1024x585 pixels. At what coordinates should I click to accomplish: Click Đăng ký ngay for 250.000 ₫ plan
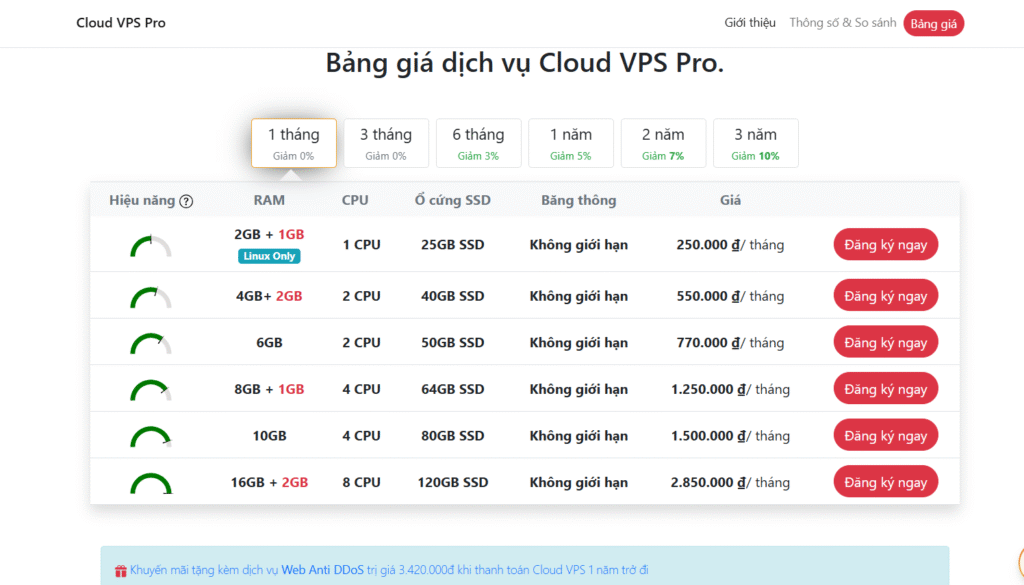(x=885, y=245)
